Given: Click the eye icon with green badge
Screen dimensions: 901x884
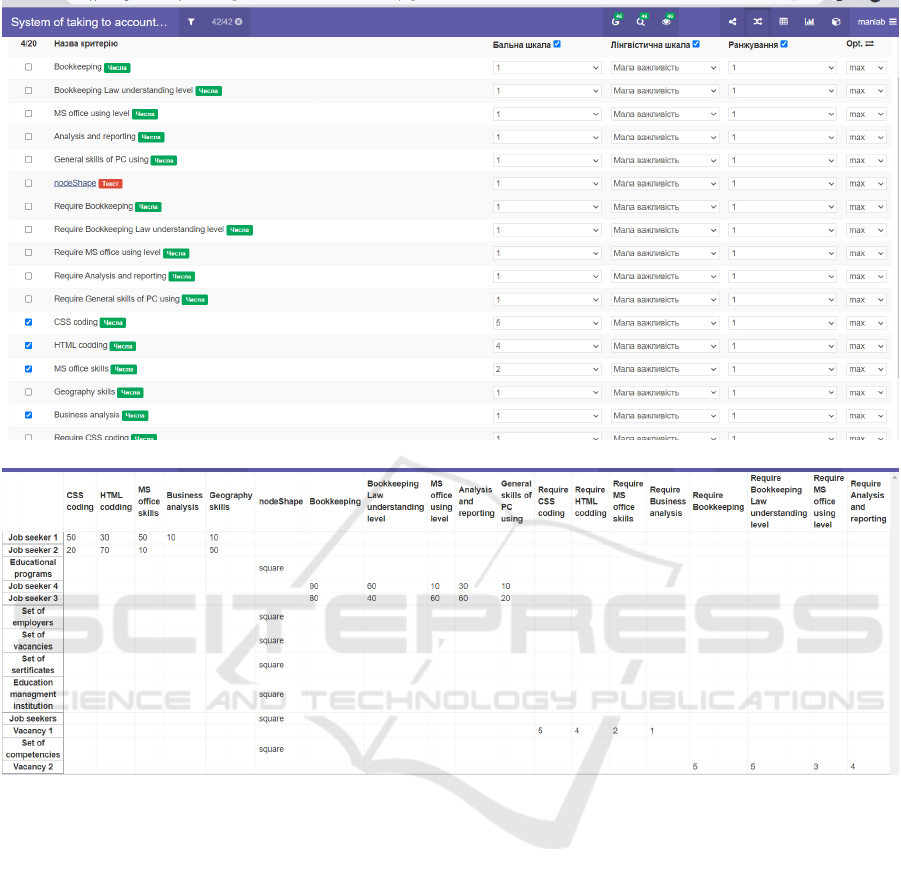Looking at the screenshot, I should pyautogui.click(x=666, y=21).
